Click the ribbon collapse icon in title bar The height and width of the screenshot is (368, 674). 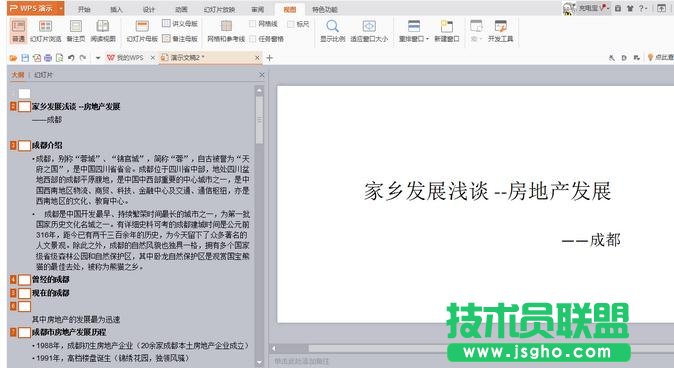662,8
